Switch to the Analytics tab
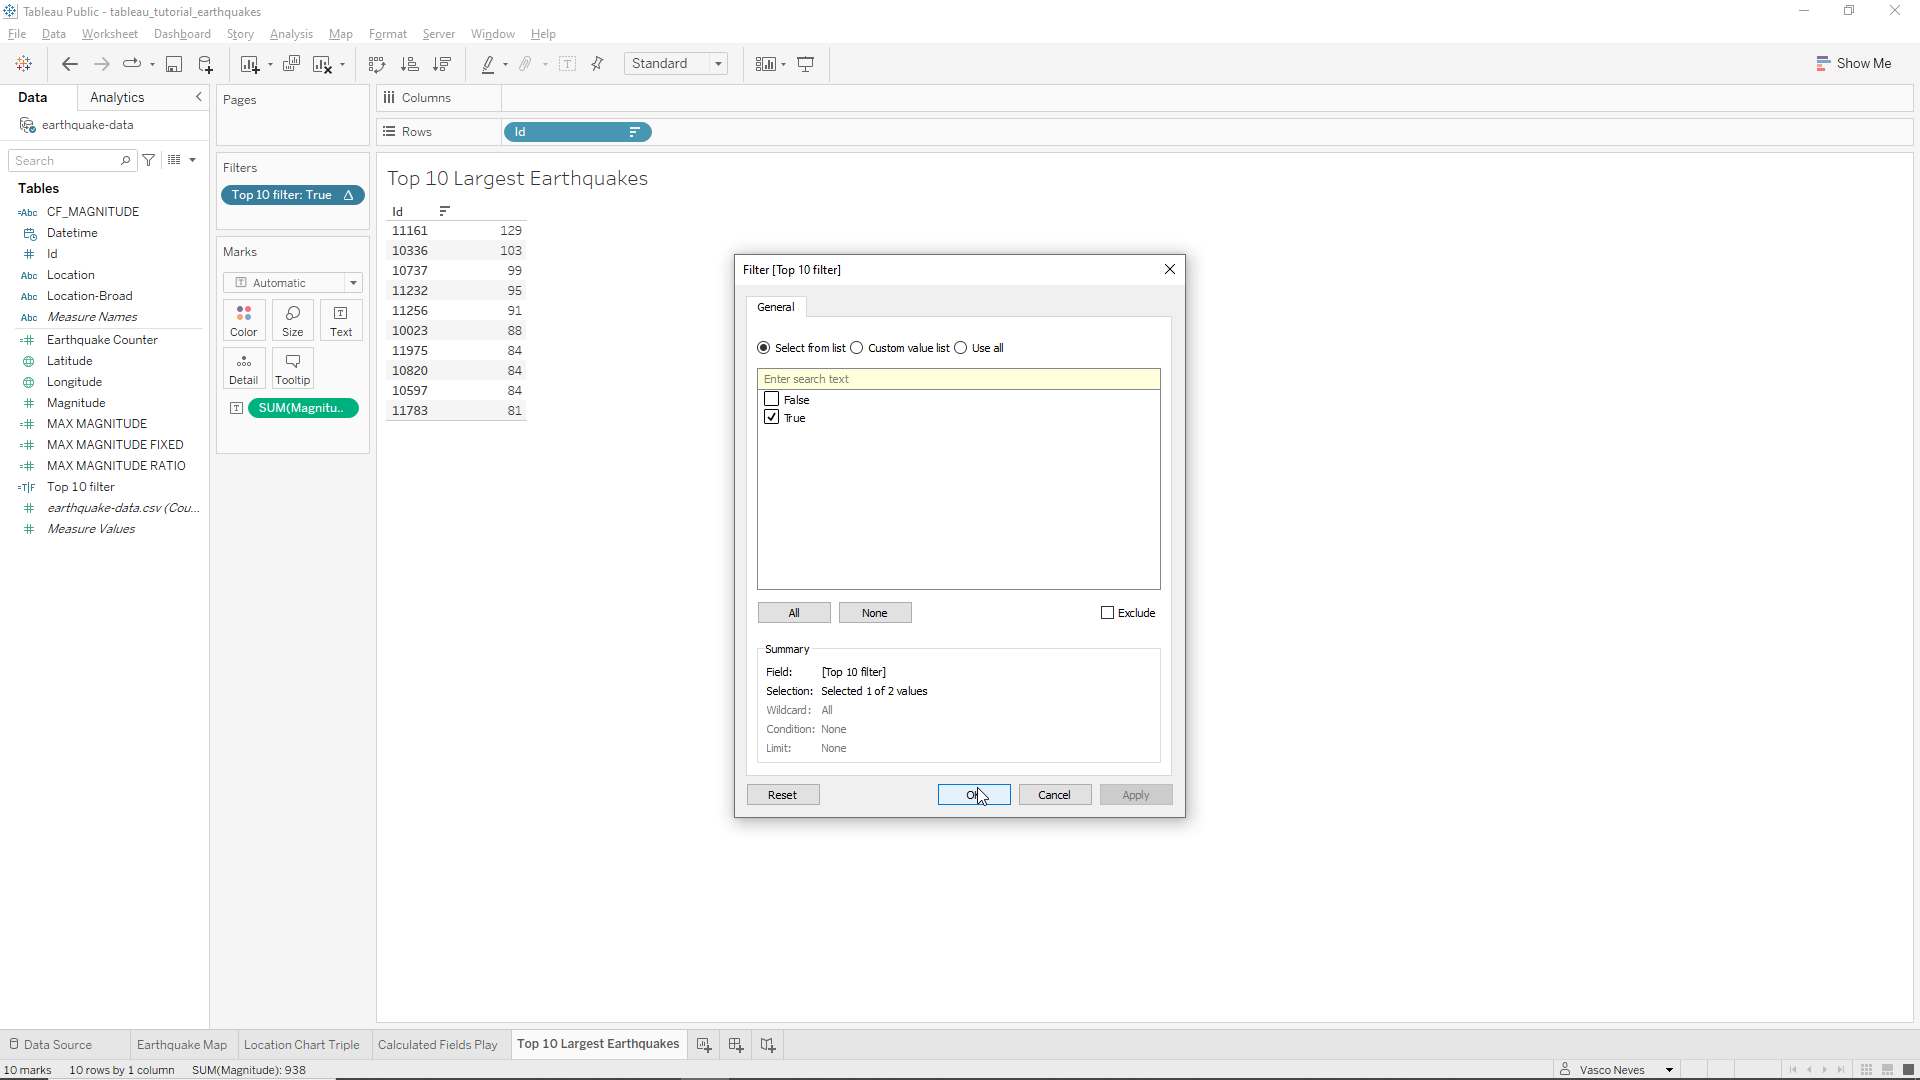 (117, 97)
